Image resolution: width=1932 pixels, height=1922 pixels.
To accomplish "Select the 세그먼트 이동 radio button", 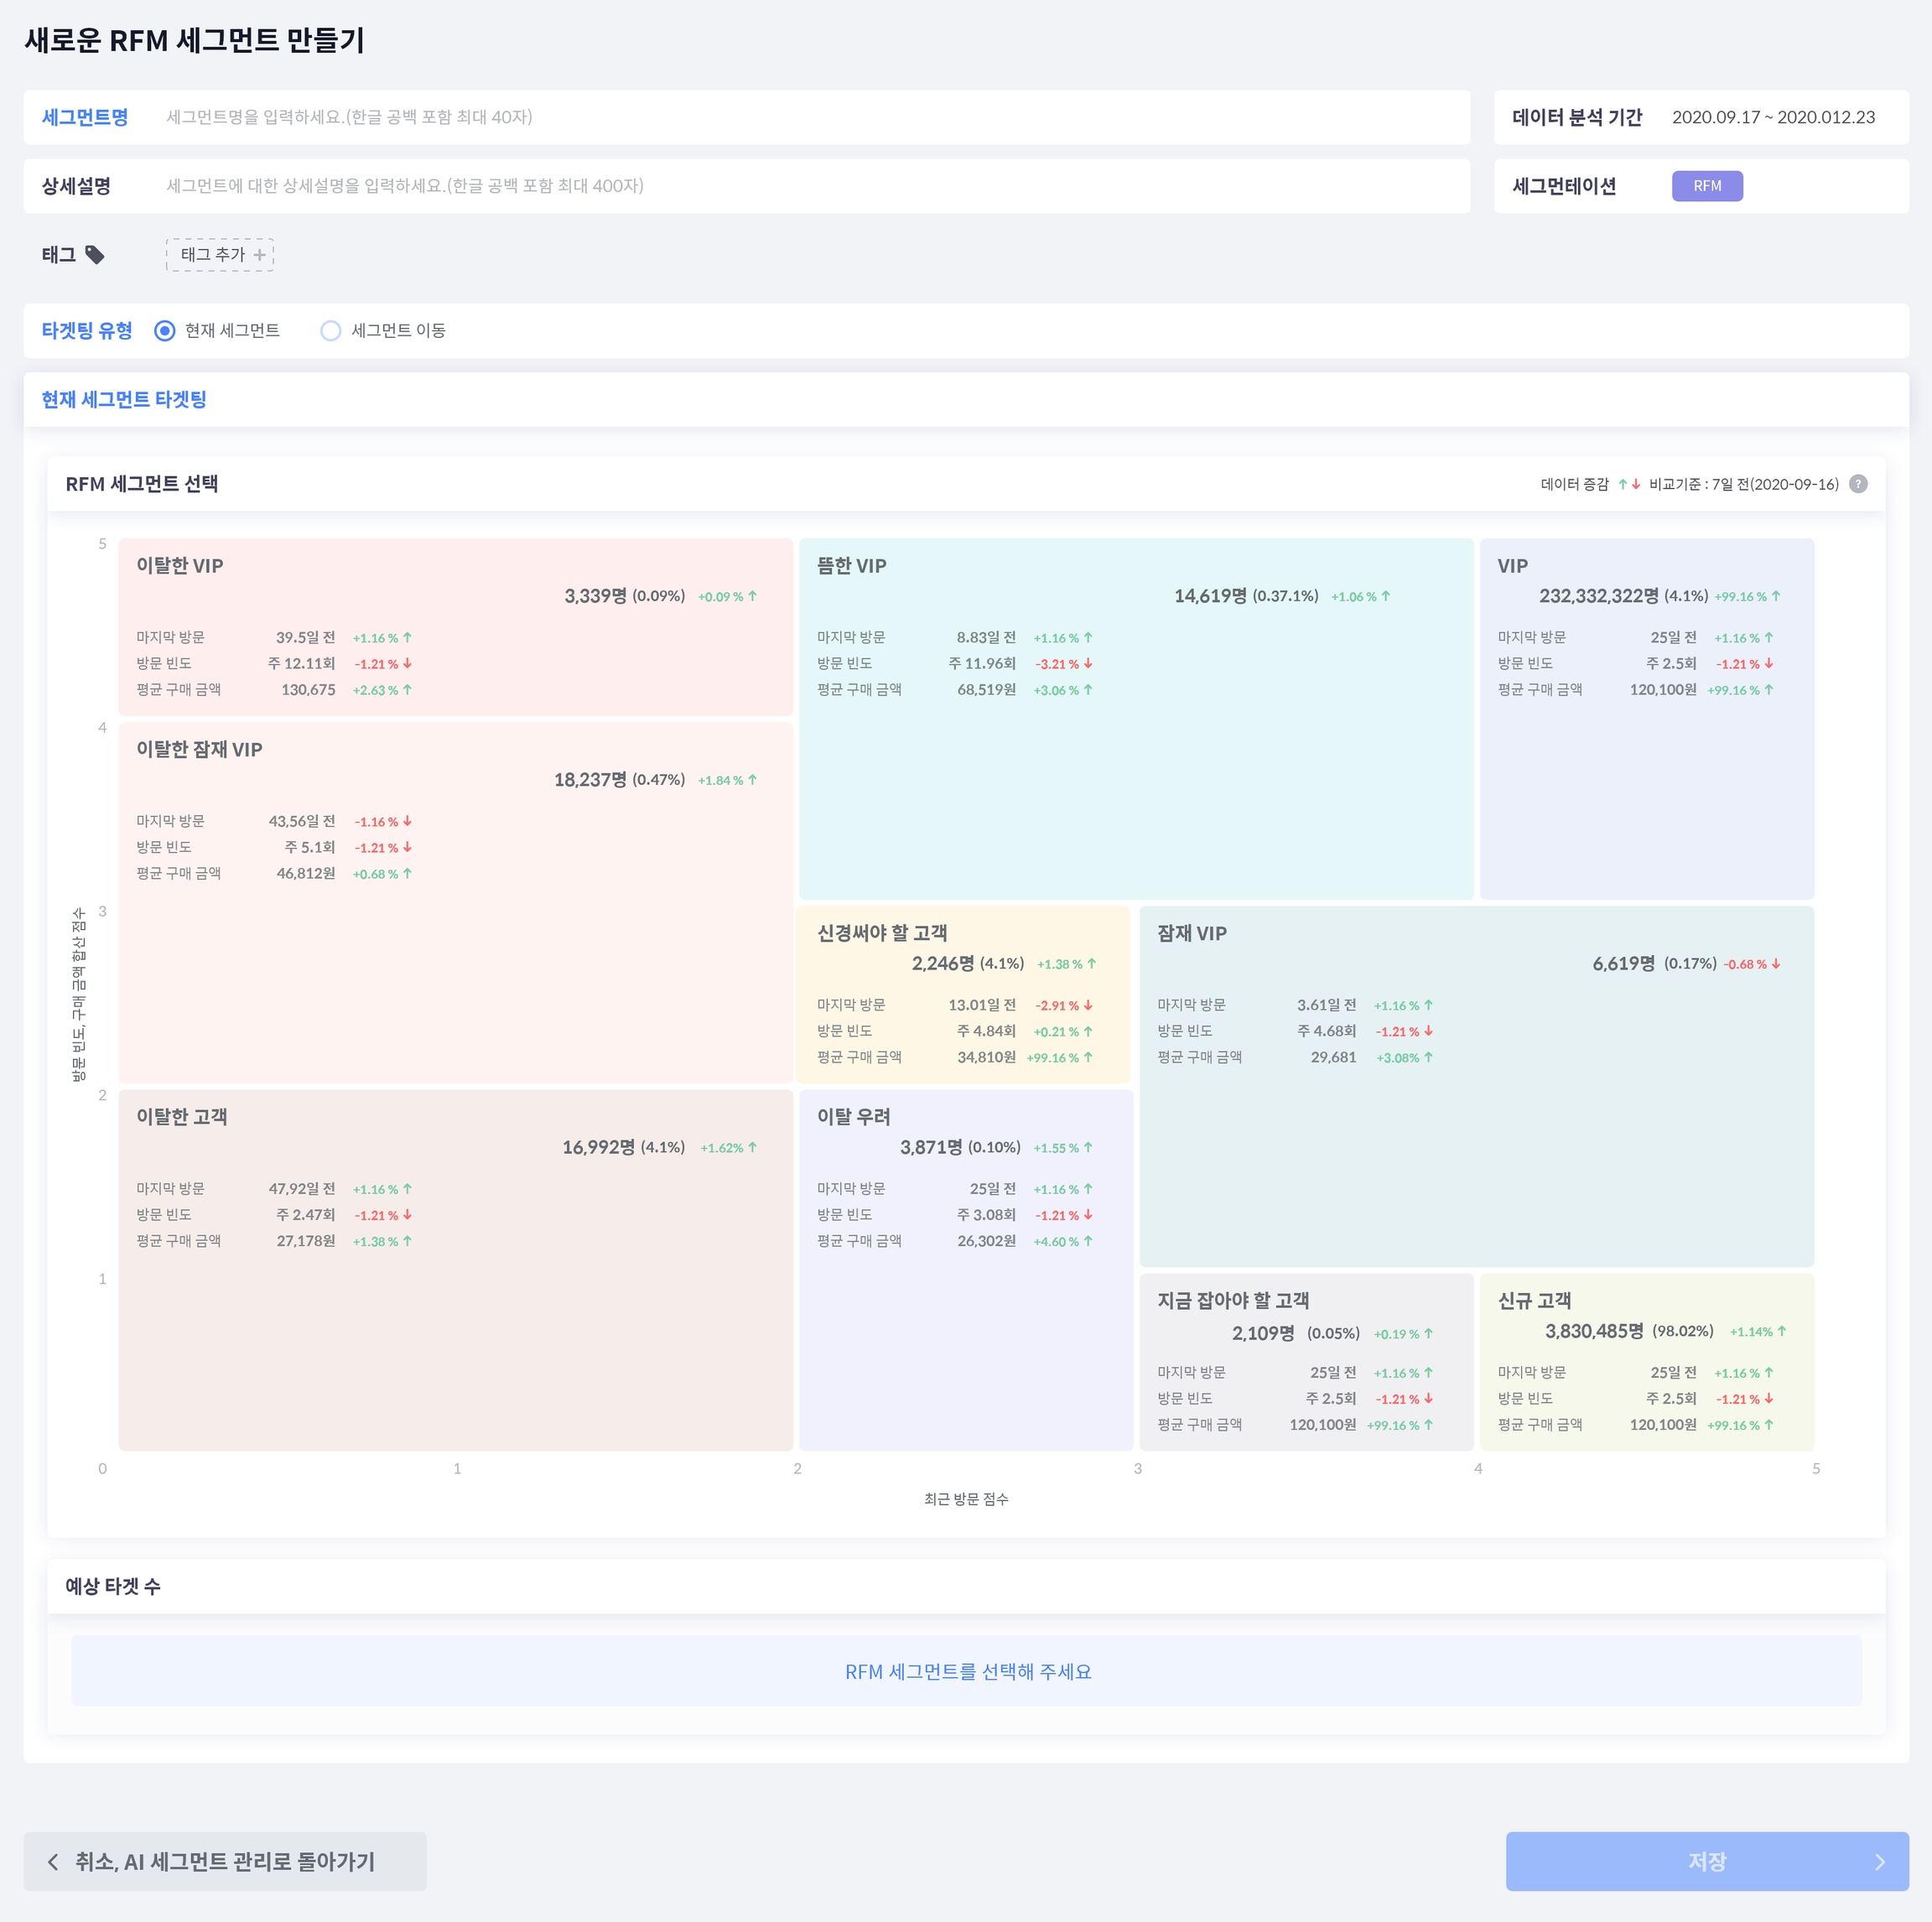I will point(331,331).
